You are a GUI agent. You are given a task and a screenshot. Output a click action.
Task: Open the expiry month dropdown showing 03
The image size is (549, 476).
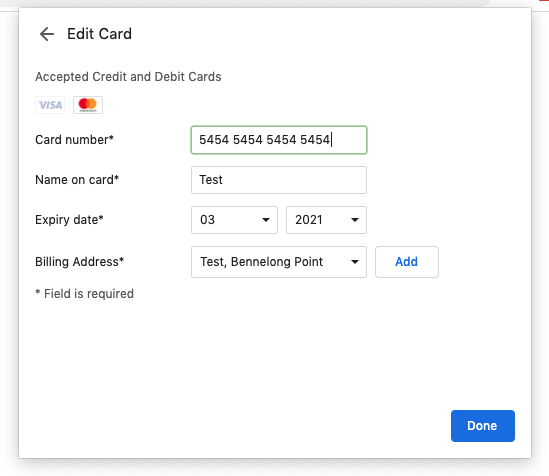[x=234, y=220]
